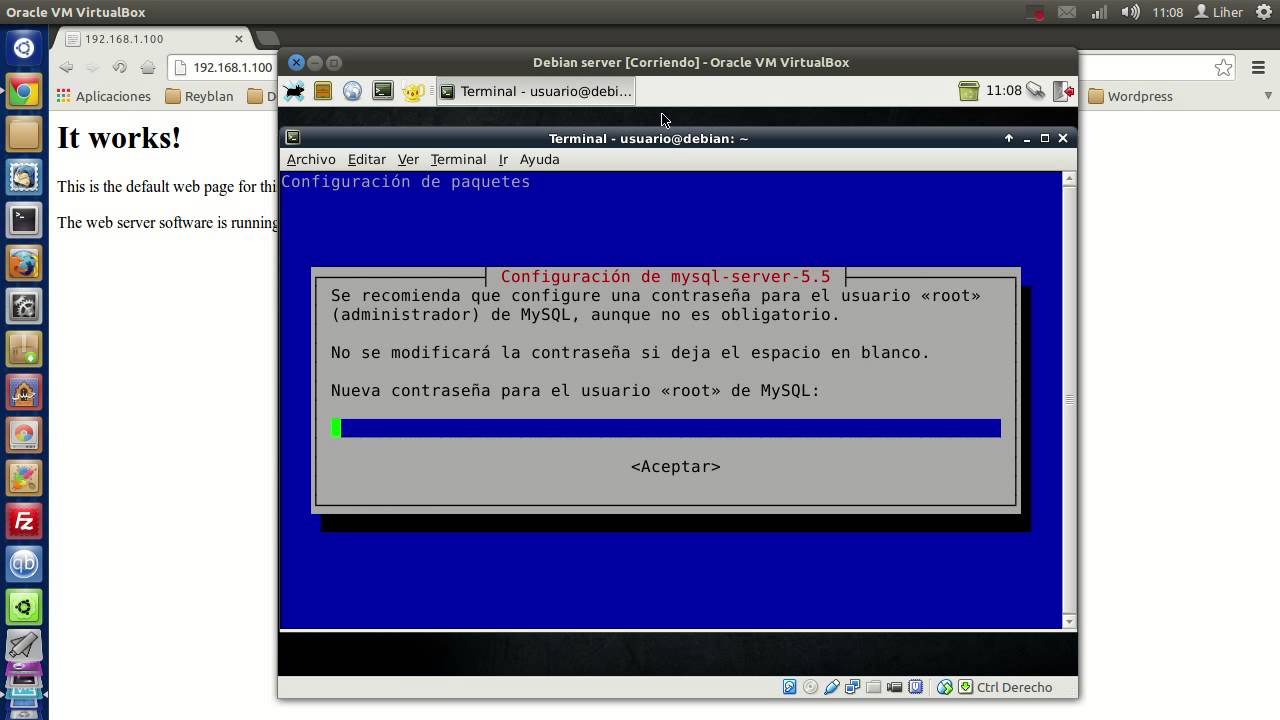This screenshot has height=720, width=1280.
Task: Click the shared folders icon in VirtualBox status bar
Action: point(874,687)
